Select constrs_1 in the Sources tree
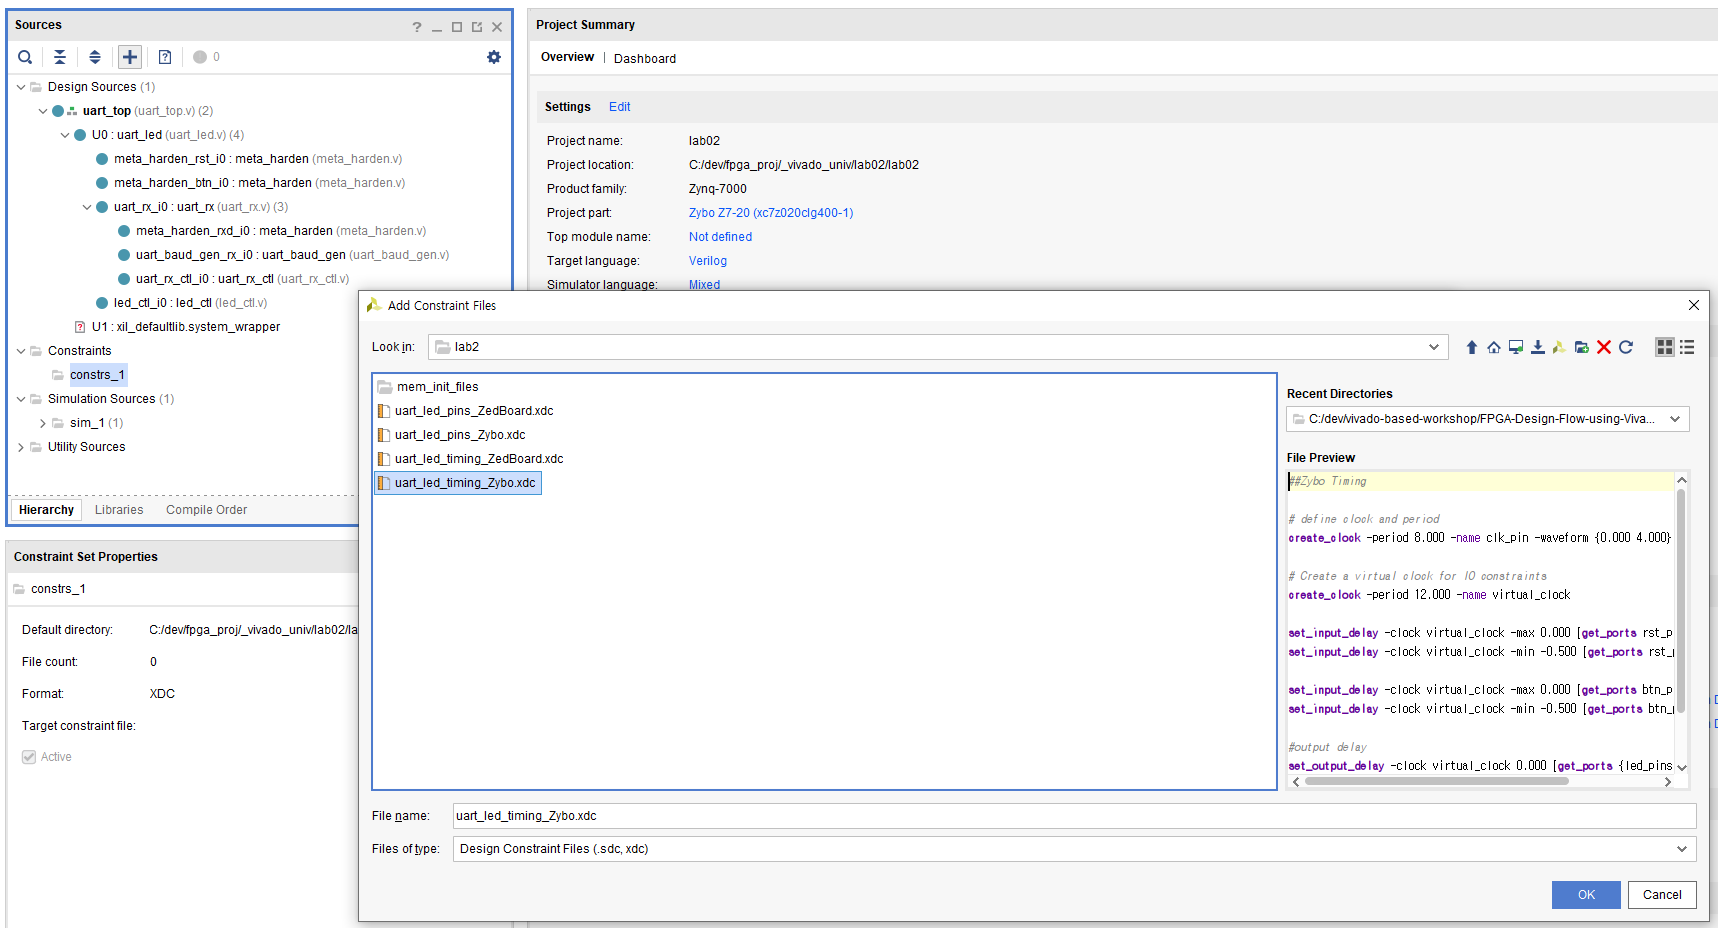The height and width of the screenshot is (928, 1718). click(97, 375)
